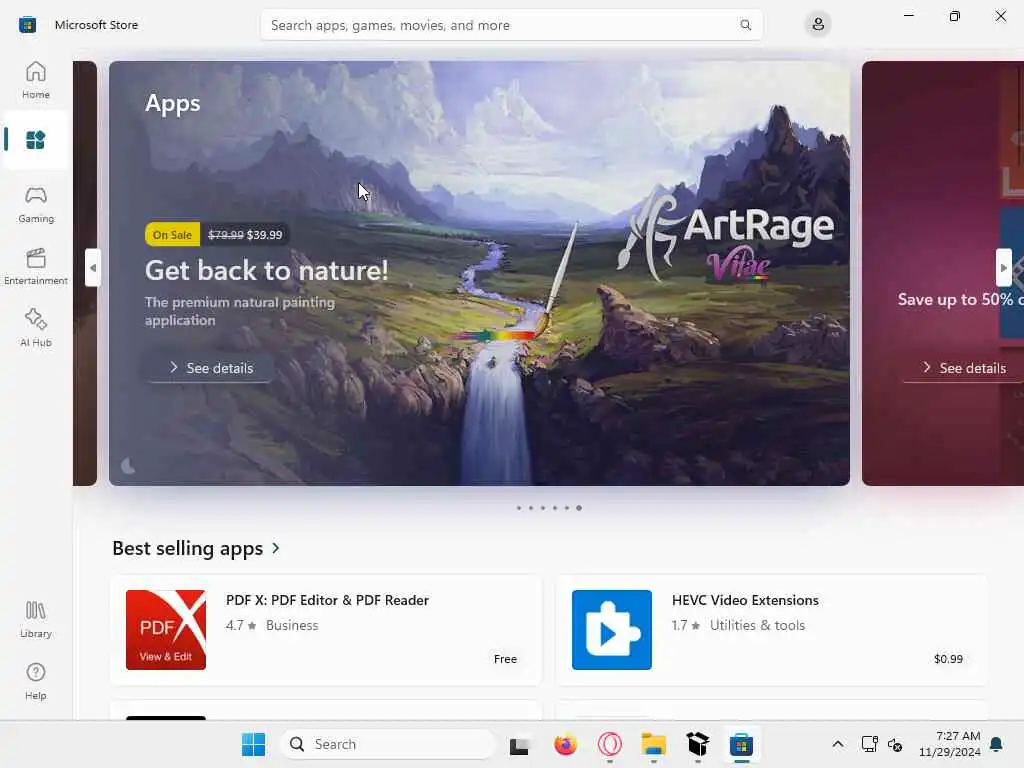Screen dimensions: 1024x768
Task: Click the Best selling apps heading
Action: [187, 548]
